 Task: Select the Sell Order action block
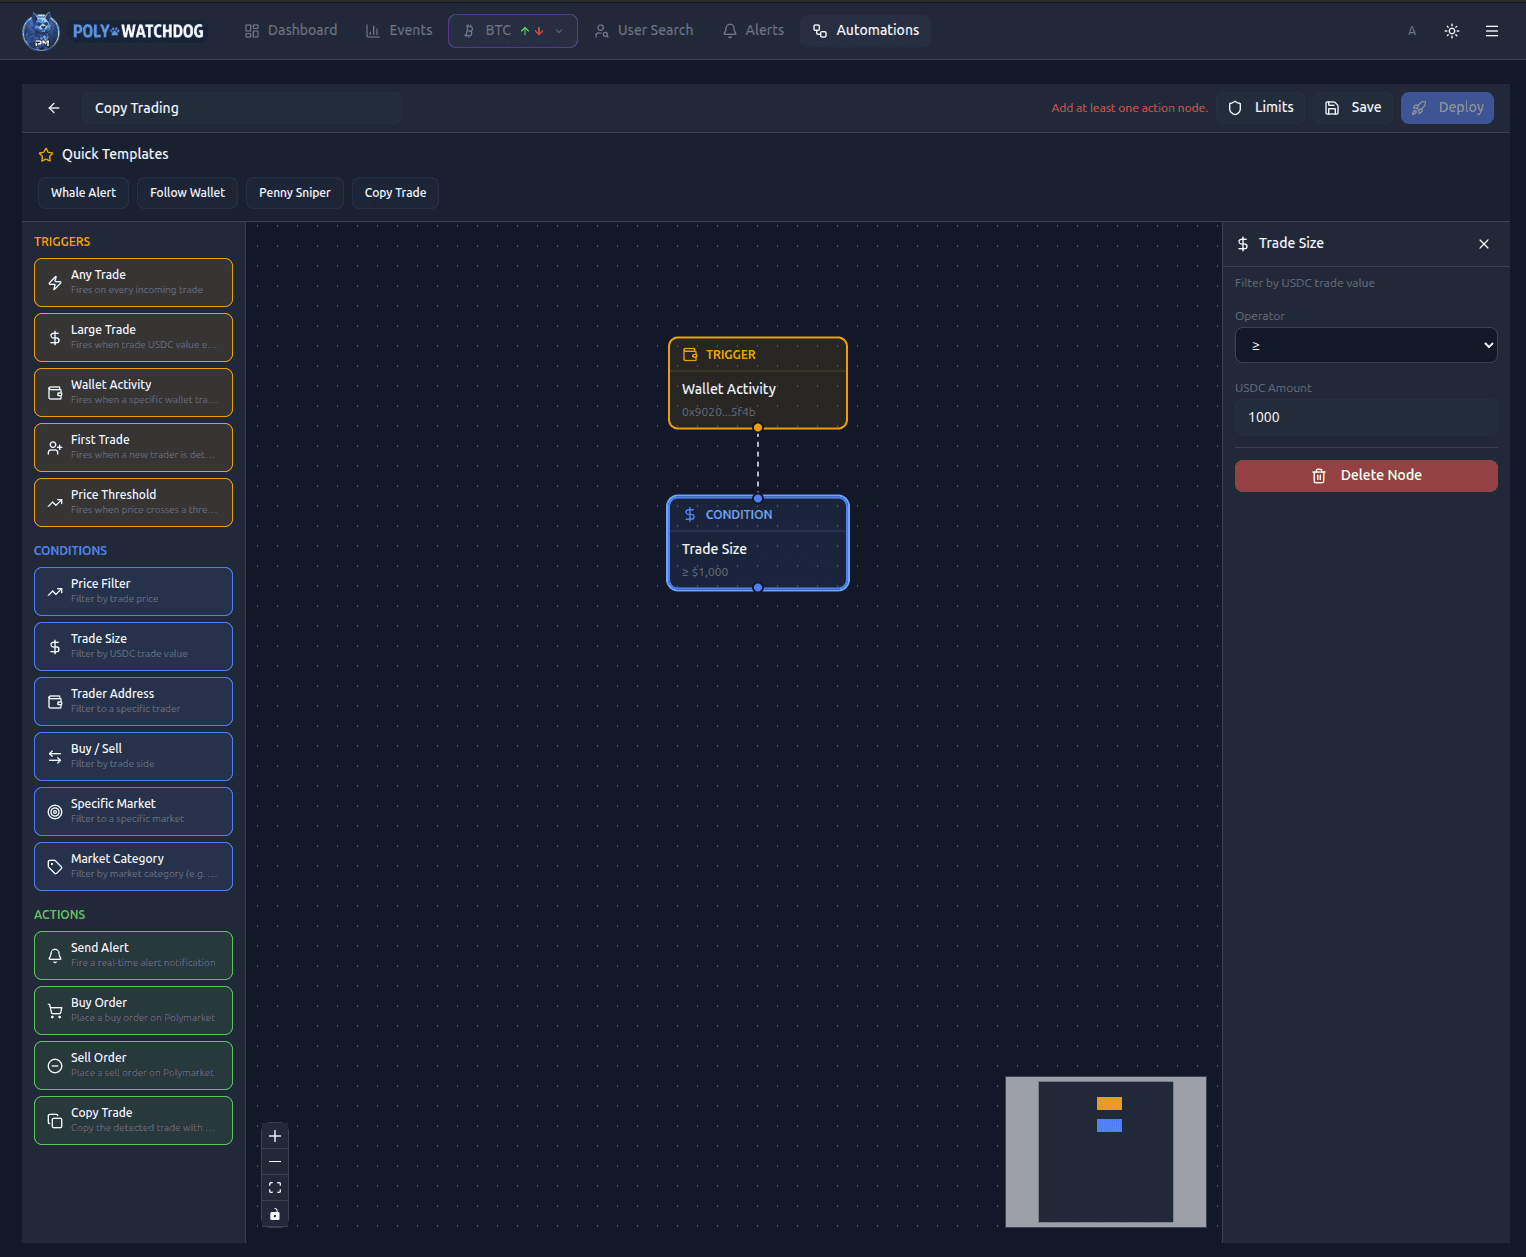(133, 1066)
